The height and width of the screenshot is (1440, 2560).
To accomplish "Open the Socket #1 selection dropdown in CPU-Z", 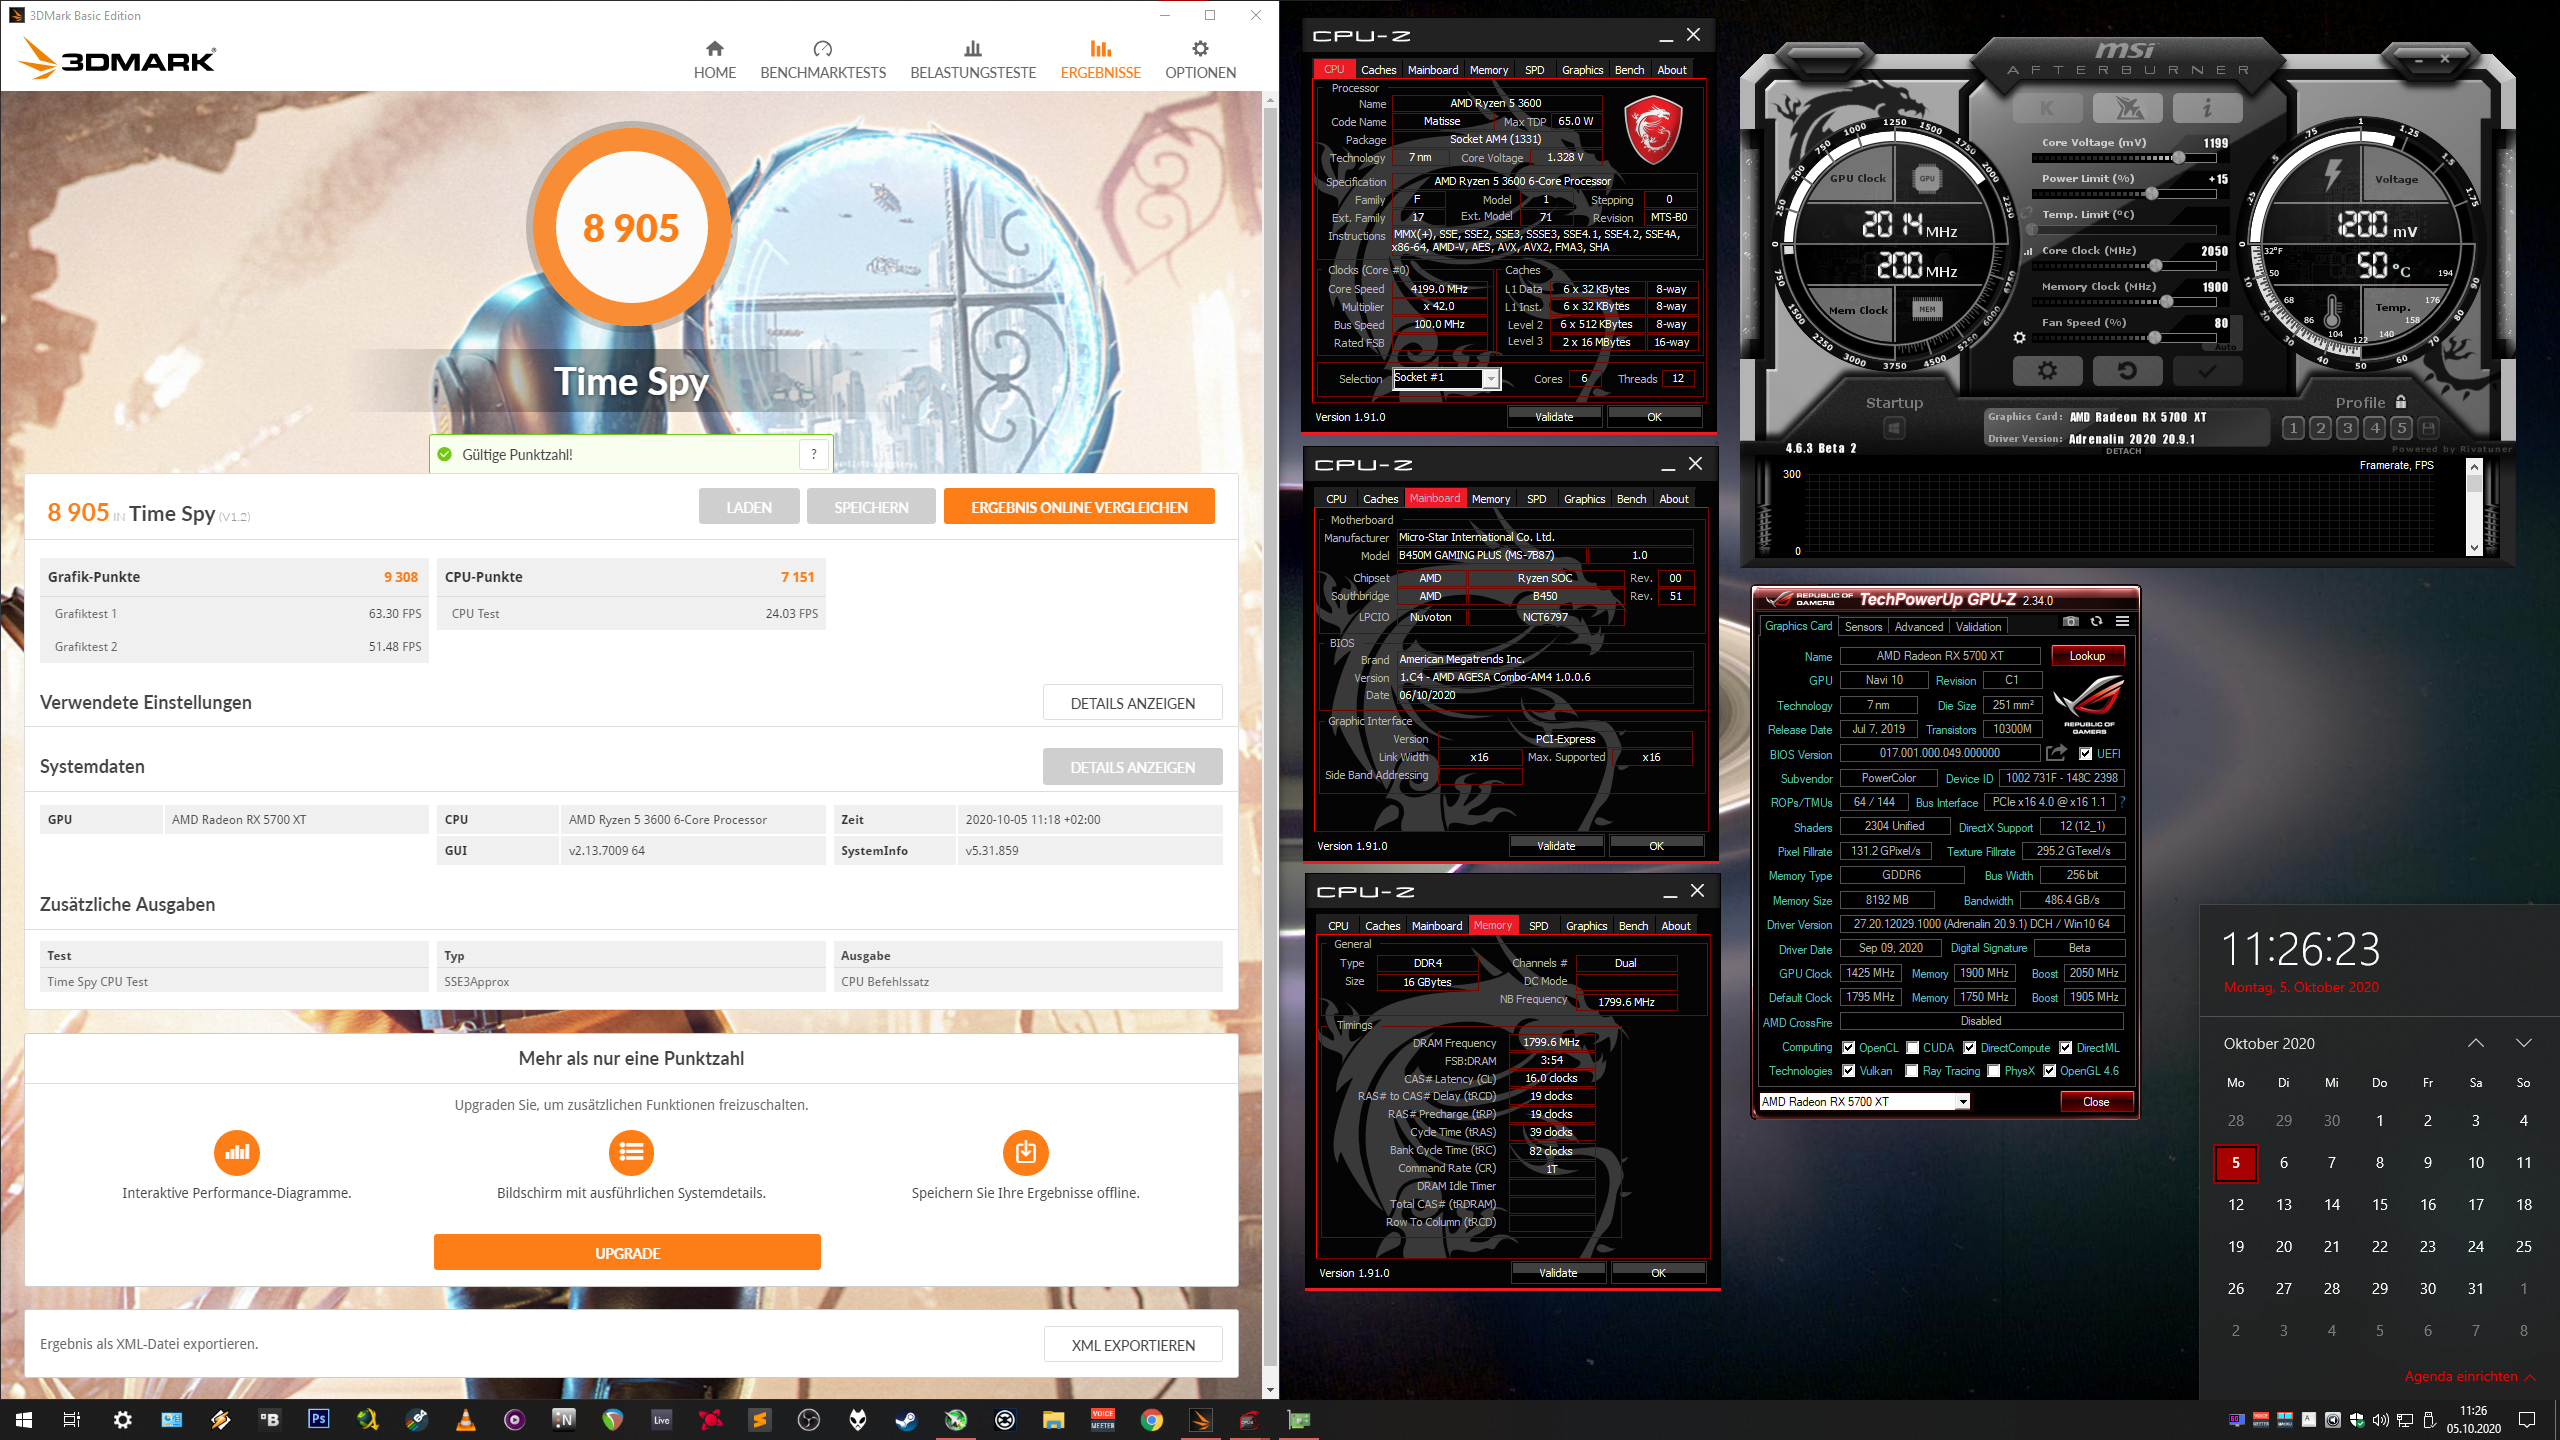I will coord(1490,378).
